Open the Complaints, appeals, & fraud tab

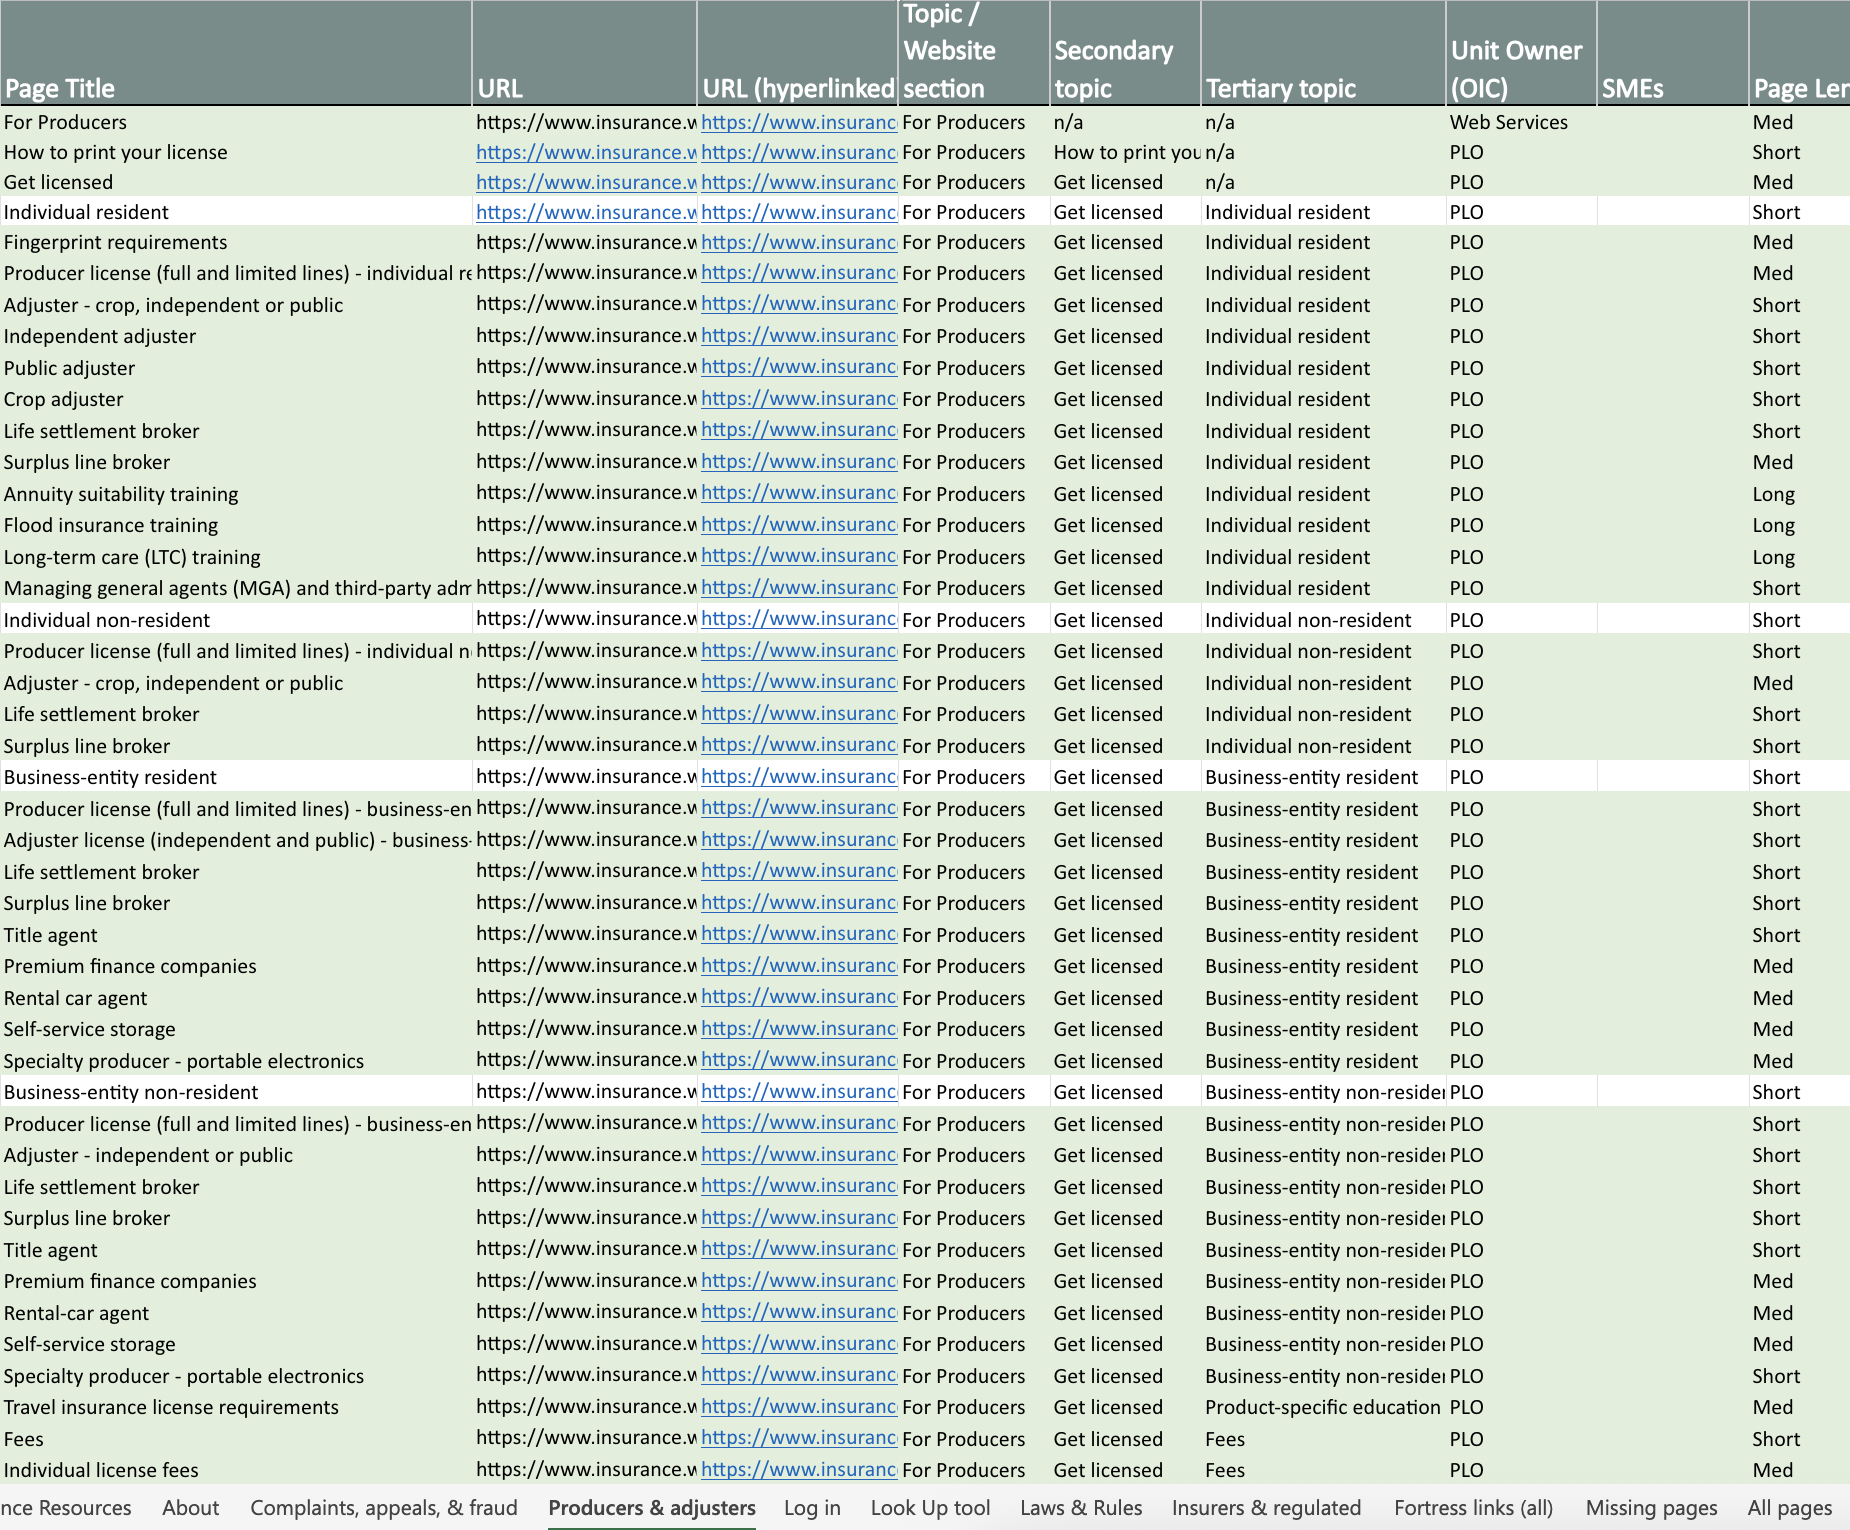(384, 1508)
